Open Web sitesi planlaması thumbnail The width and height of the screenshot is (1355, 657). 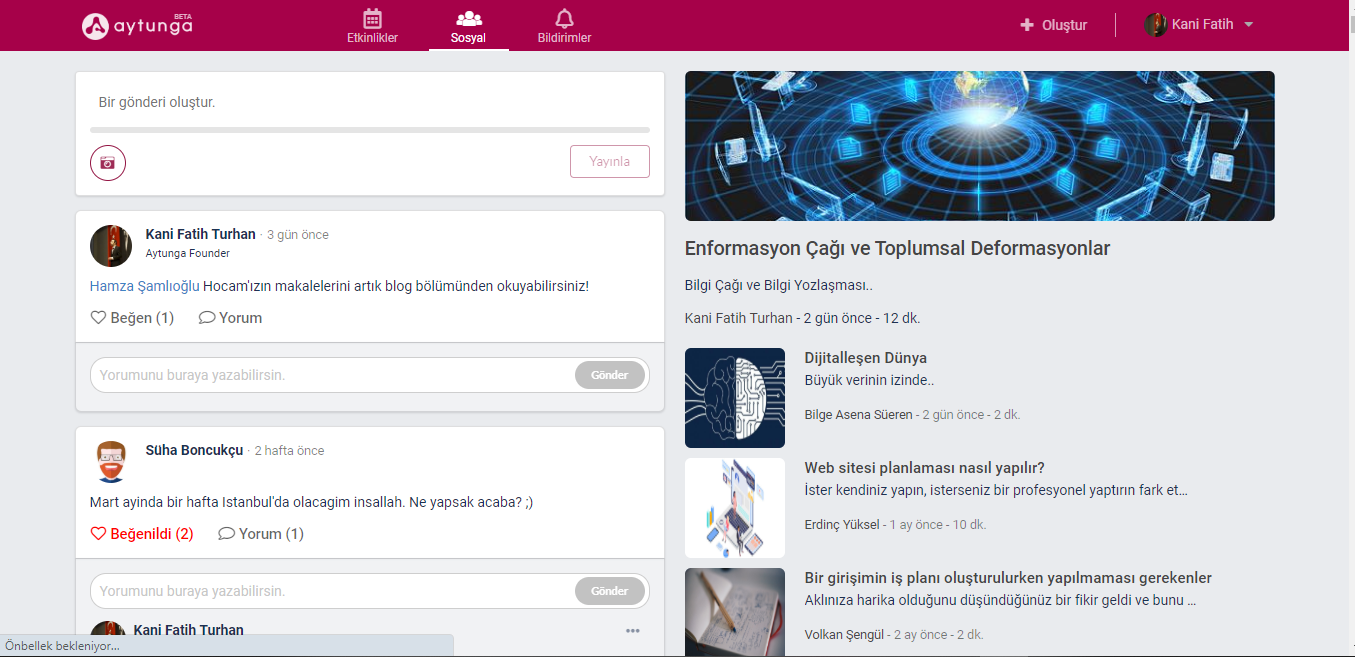point(735,508)
